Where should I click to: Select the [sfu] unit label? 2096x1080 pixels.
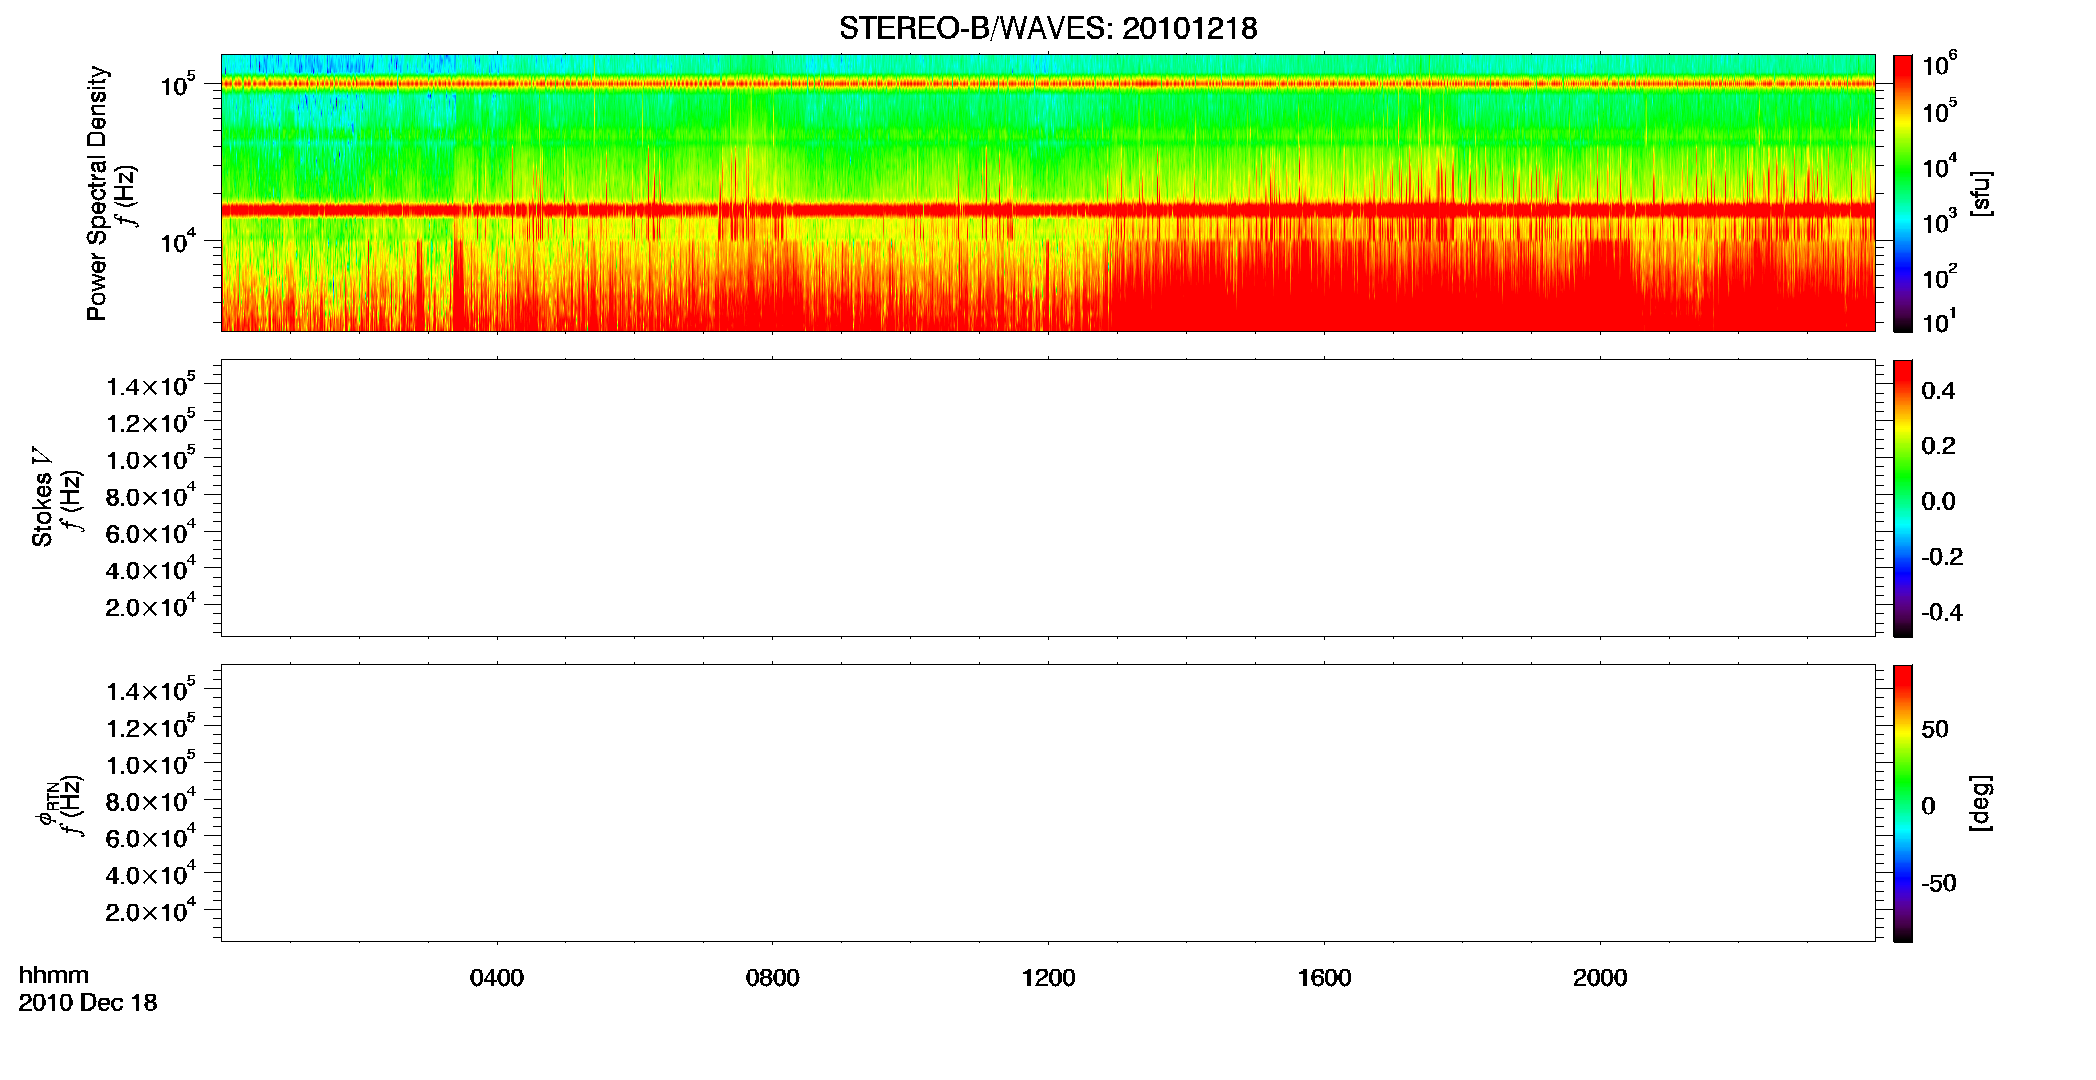click(1980, 193)
